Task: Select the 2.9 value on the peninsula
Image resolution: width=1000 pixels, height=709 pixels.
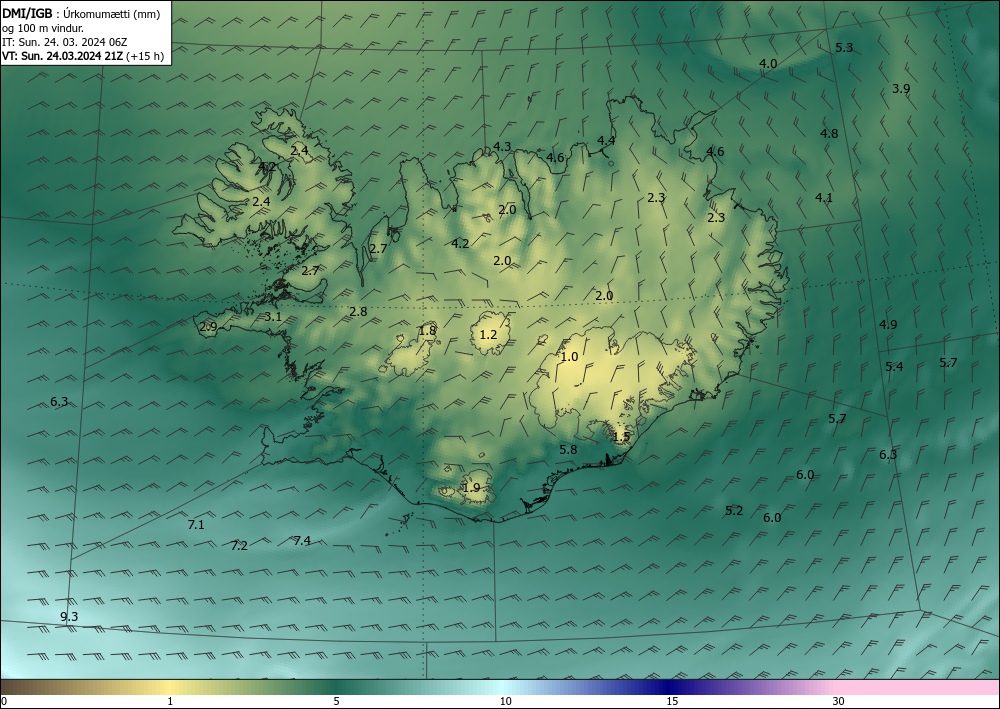Action: [x=208, y=327]
